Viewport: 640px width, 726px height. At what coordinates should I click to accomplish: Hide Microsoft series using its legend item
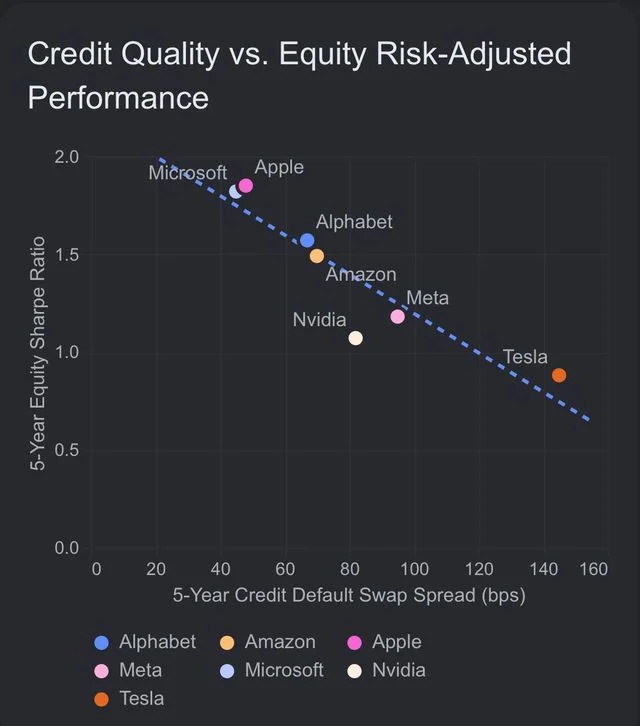click(271, 670)
